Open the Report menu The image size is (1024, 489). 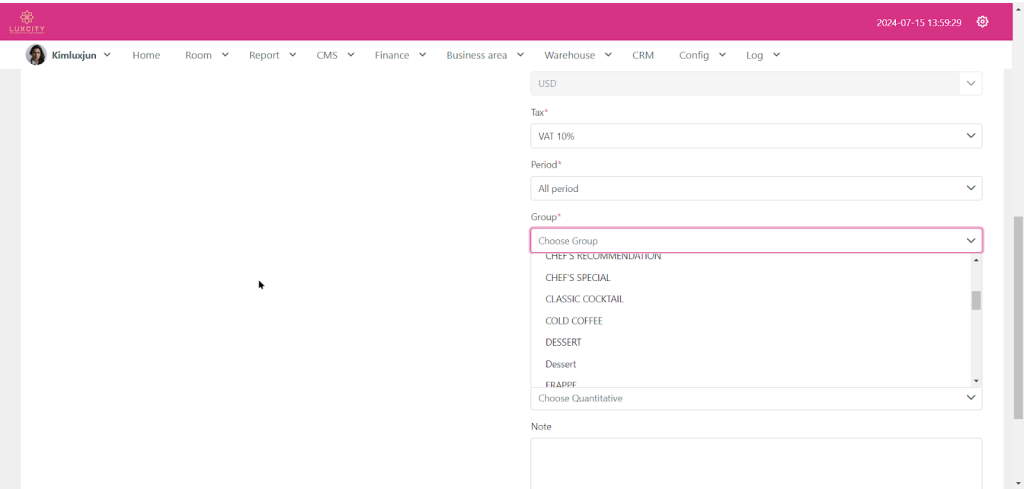coord(272,55)
